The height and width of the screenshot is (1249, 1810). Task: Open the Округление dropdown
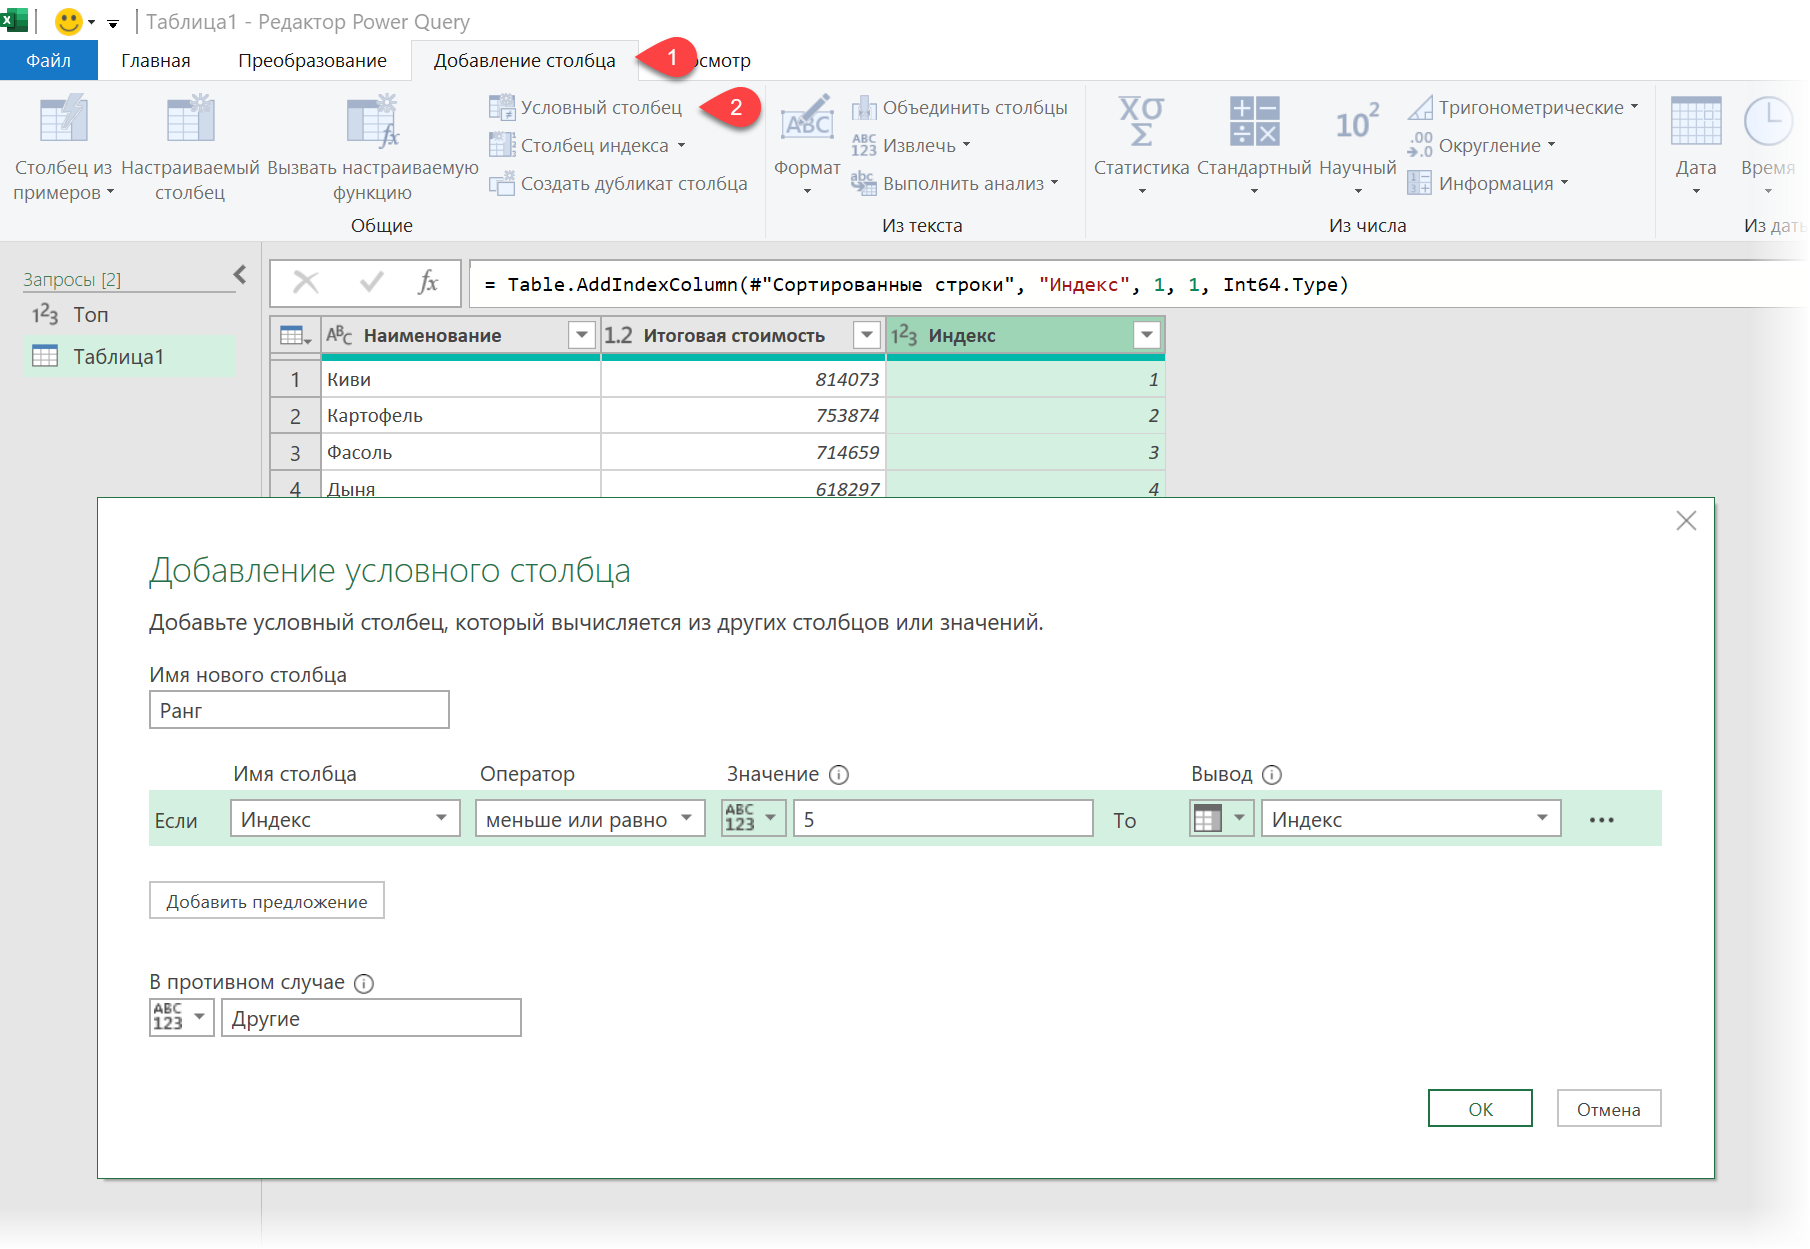point(1481,145)
